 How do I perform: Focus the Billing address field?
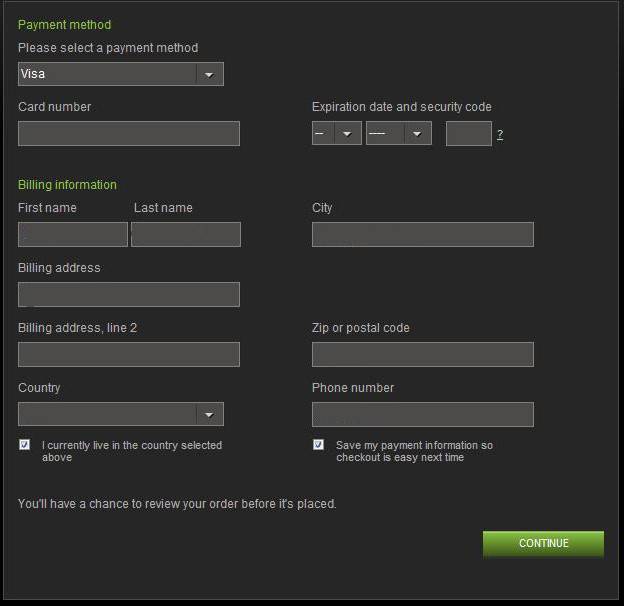(x=129, y=294)
